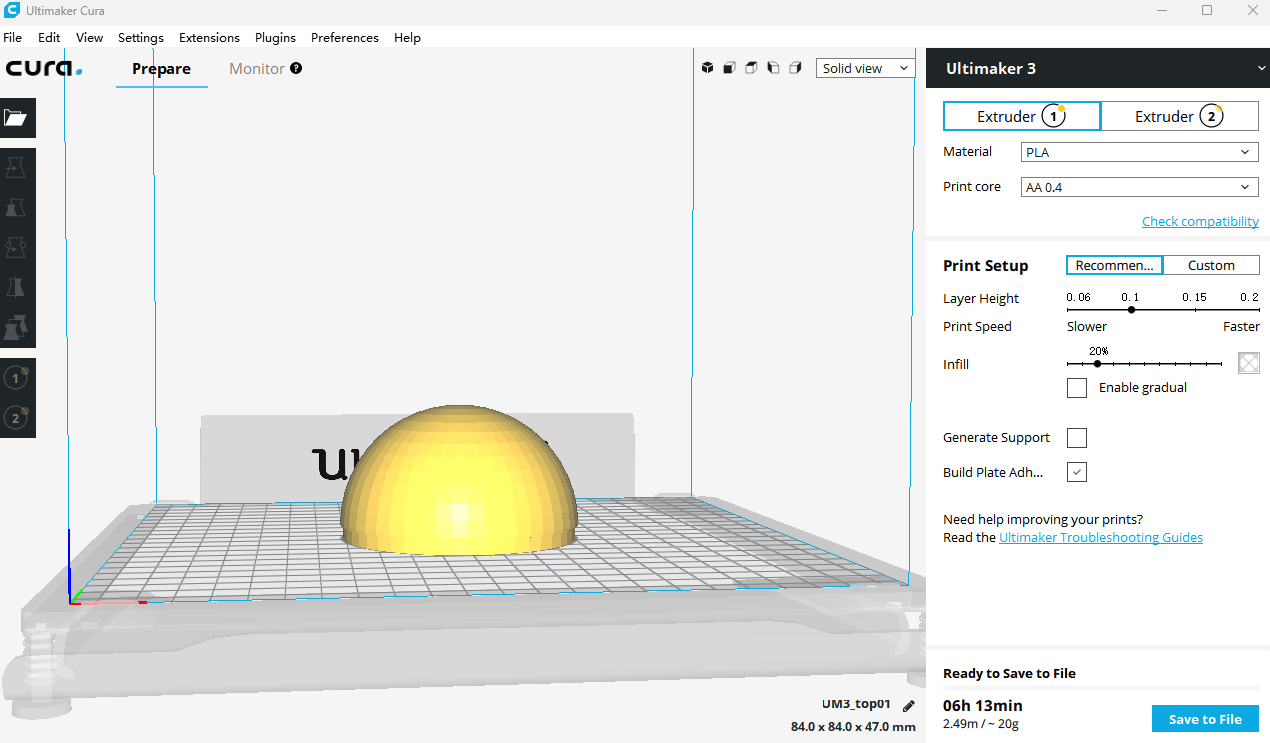This screenshot has width=1270, height=743.
Task: Open file with the folder icon
Action: (x=16, y=118)
